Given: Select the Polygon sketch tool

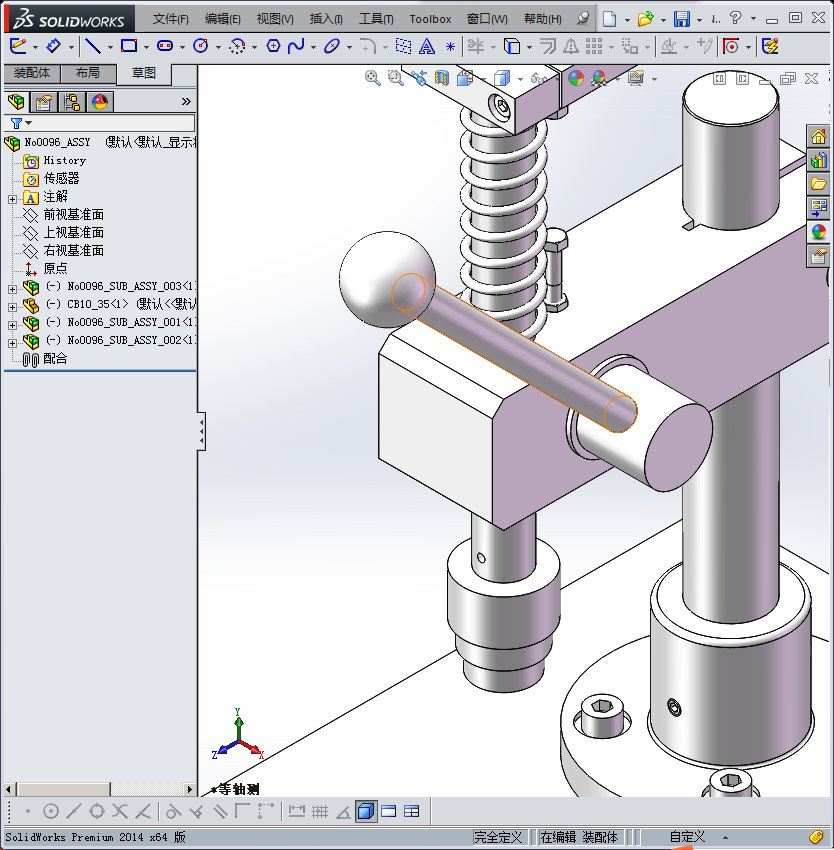Looking at the screenshot, I should (273, 46).
